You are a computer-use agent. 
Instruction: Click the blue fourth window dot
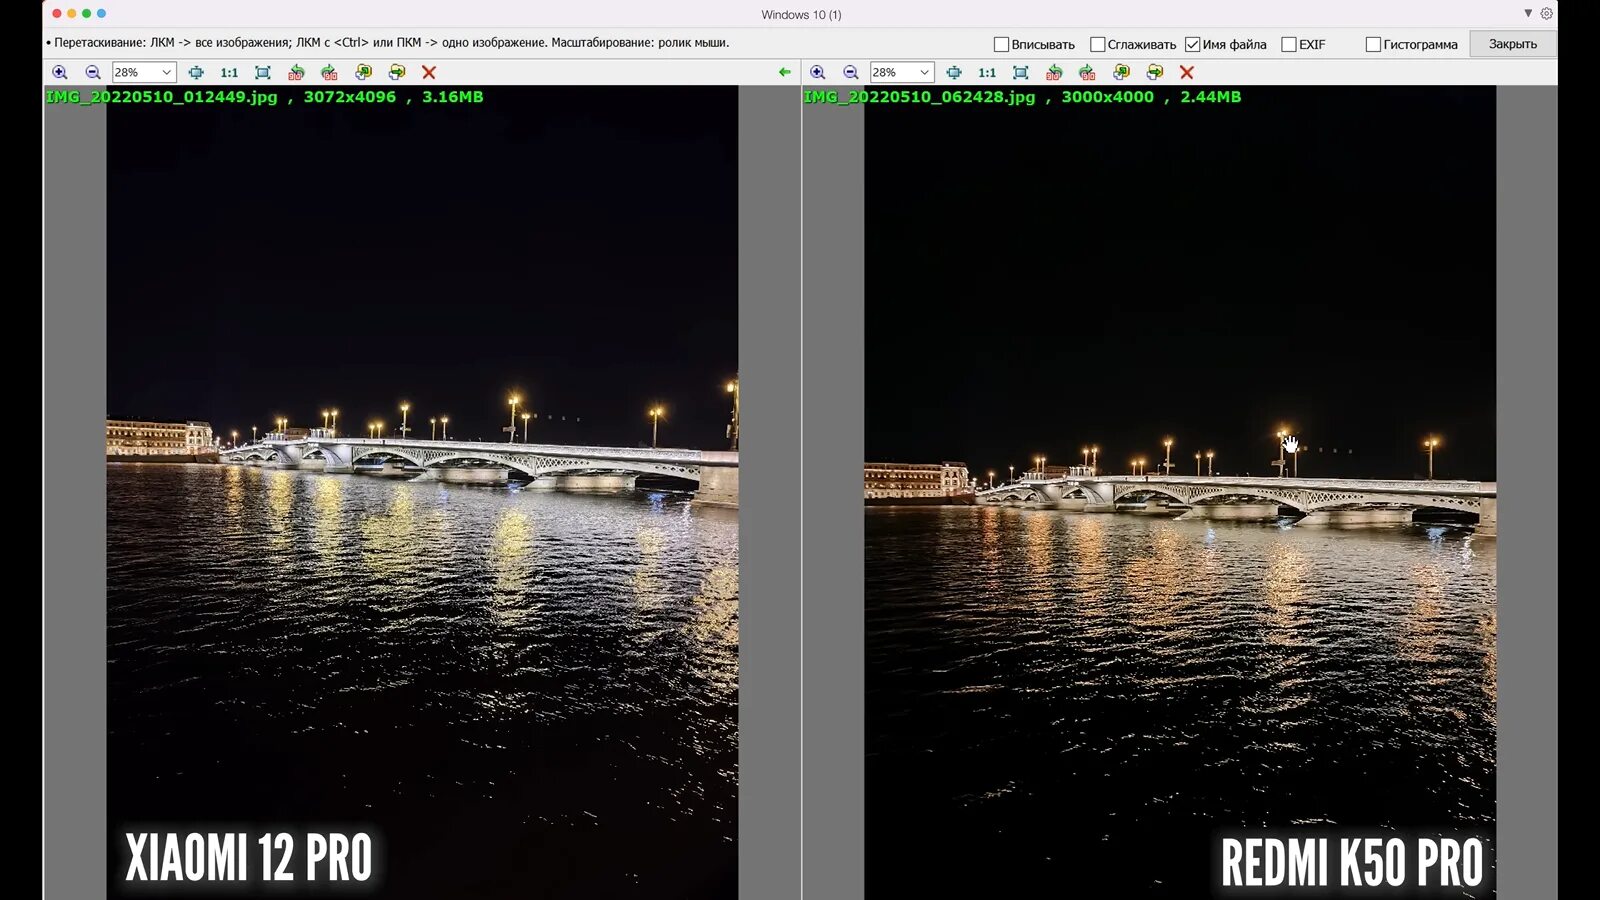point(101,13)
